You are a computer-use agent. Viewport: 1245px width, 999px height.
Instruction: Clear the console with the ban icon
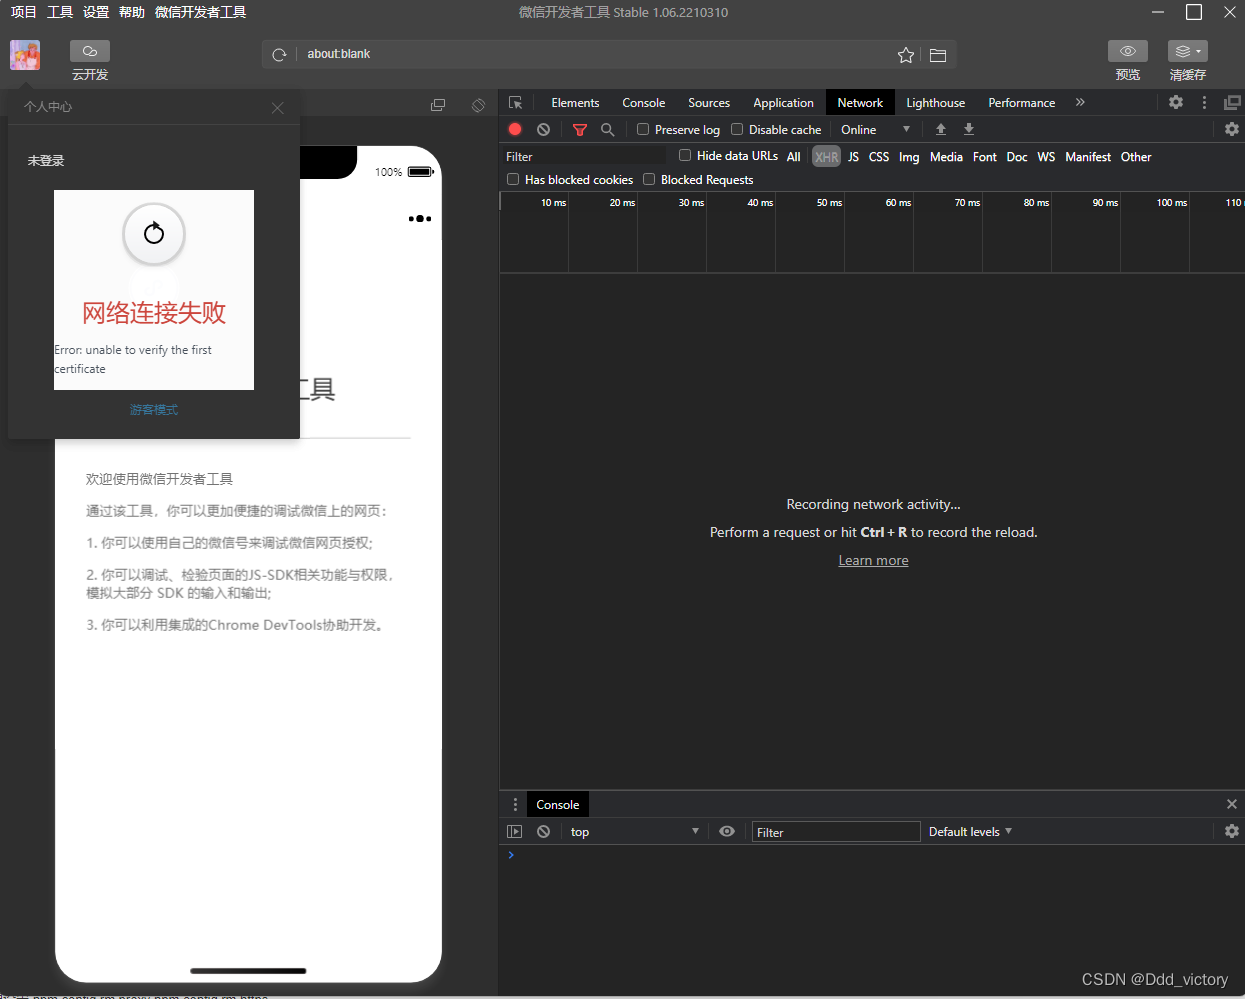click(543, 831)
